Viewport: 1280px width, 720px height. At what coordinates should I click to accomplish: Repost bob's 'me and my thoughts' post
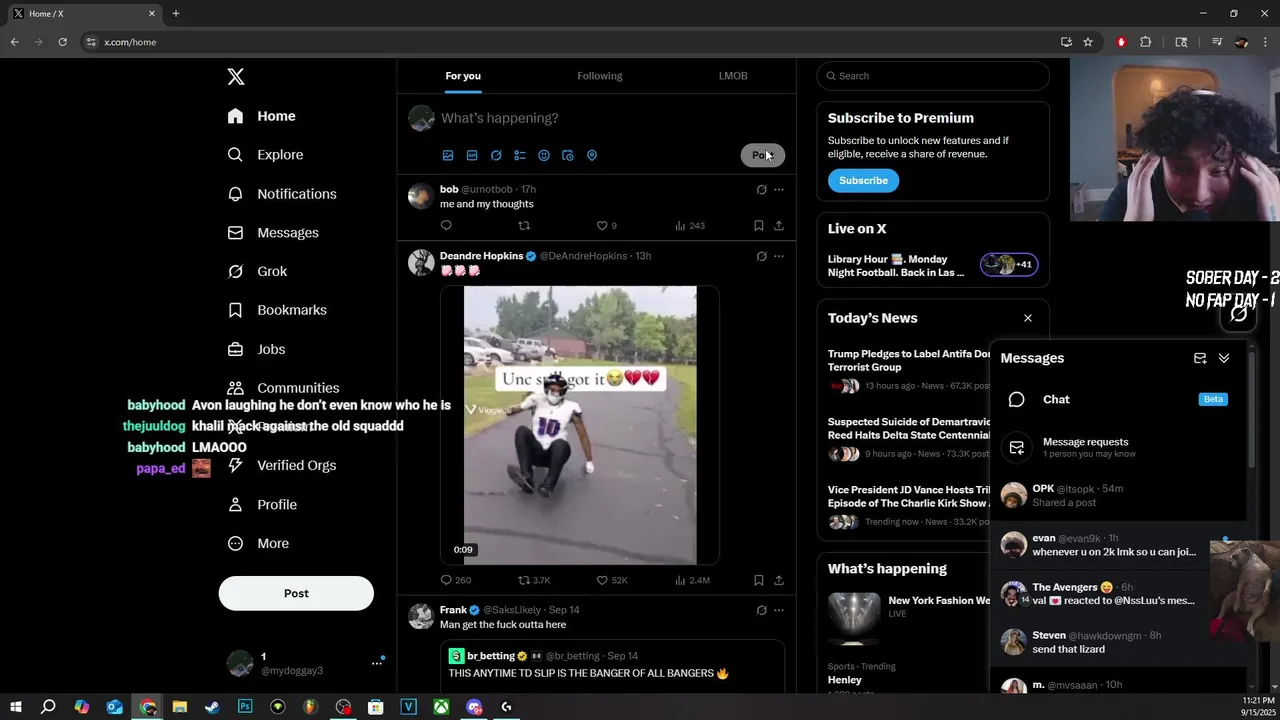tap(524, 226)
